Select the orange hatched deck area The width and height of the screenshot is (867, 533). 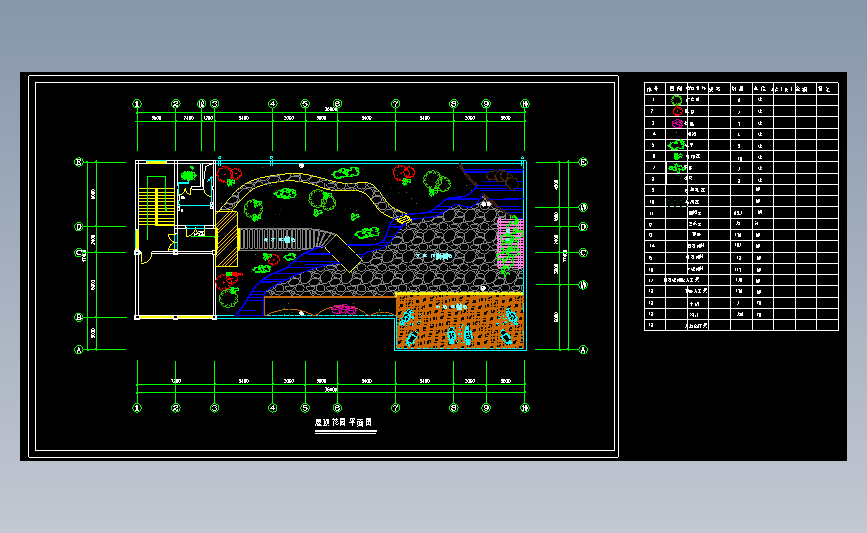(x=460, y=321)
